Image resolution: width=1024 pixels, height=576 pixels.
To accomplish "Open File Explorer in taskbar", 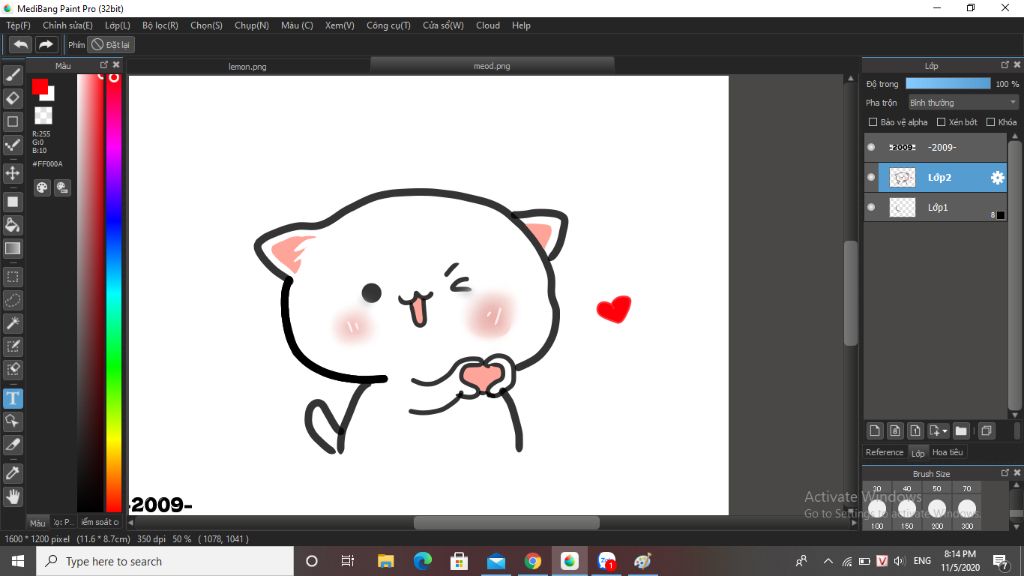I will click(x=385, y=561).
